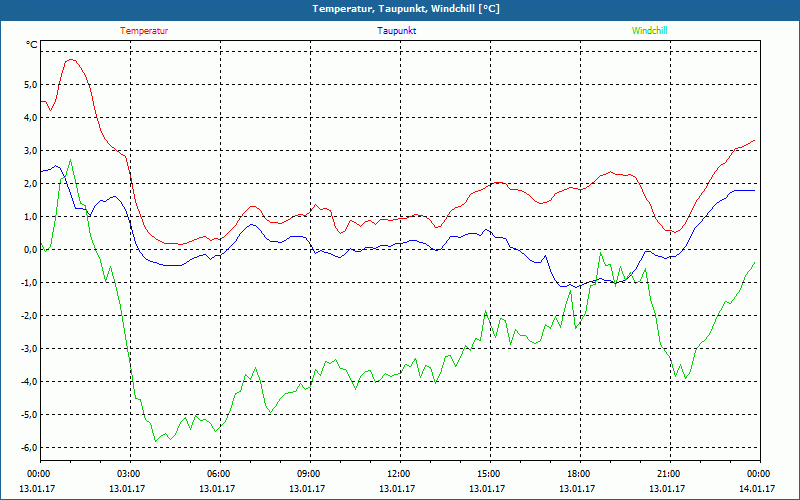Click the 5,0 y-axis value
The height and width of the screenshot is (500, 800).
tap(30, 85)
